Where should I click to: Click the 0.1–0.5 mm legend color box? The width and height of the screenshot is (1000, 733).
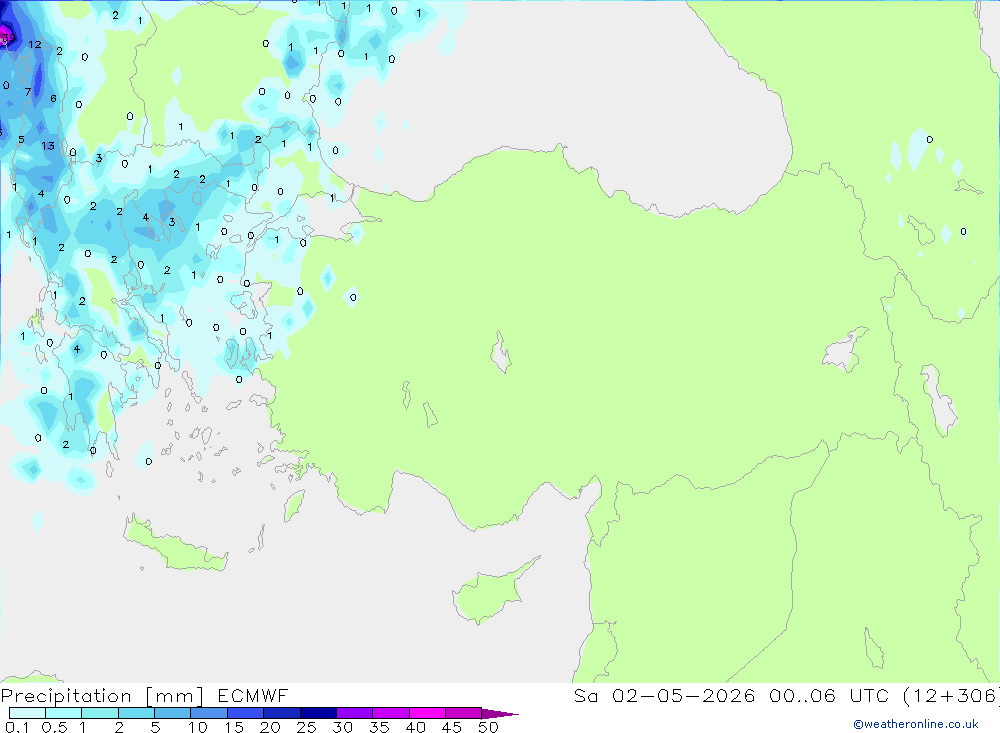(x=27, y=713)
